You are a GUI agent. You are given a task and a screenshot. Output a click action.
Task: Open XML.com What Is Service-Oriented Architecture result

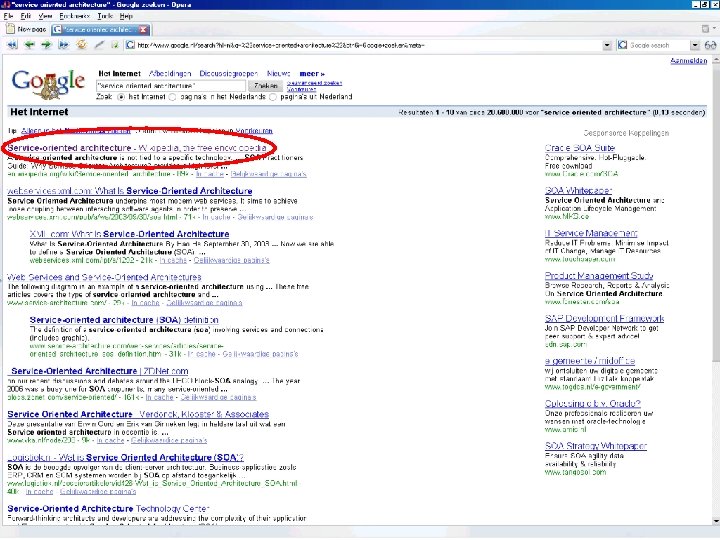click(129, 234)
